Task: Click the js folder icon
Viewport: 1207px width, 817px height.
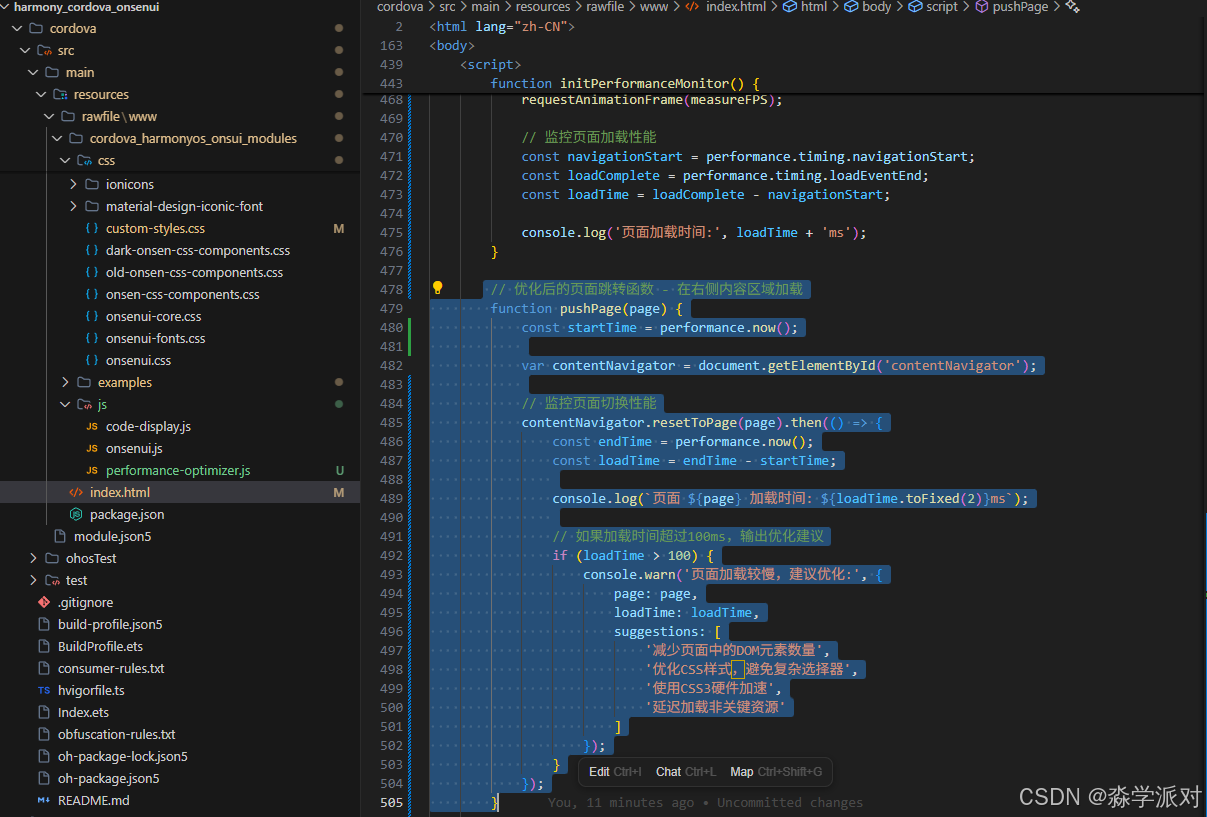Action: click(84, 405)
